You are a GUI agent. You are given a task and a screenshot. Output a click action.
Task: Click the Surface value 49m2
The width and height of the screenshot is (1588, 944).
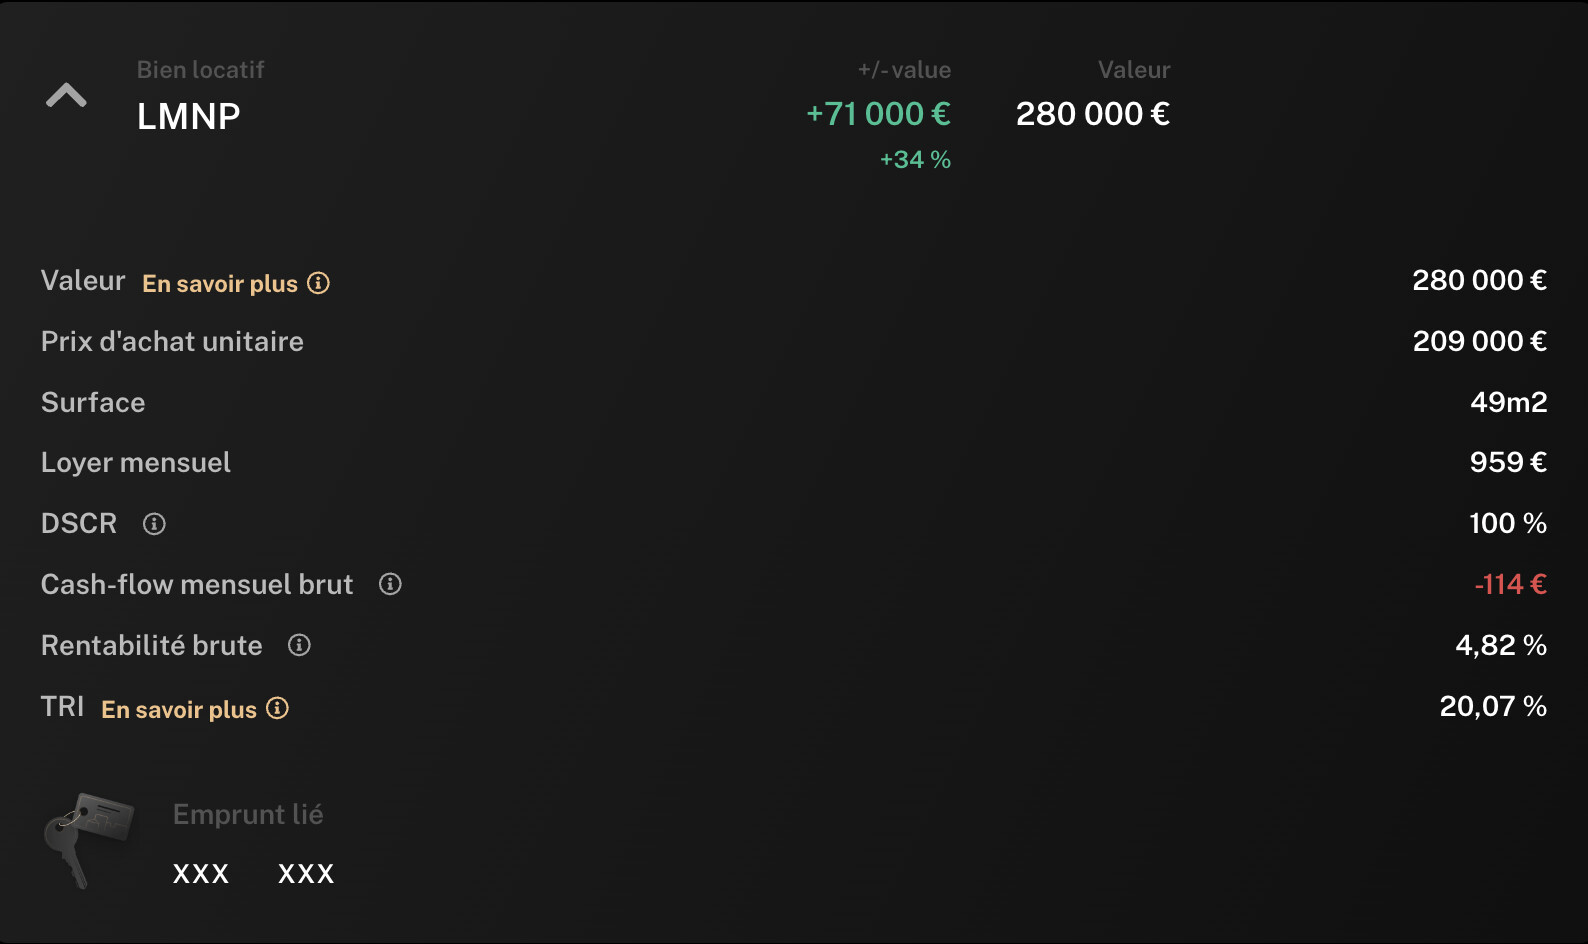[x=1509, y=403]
